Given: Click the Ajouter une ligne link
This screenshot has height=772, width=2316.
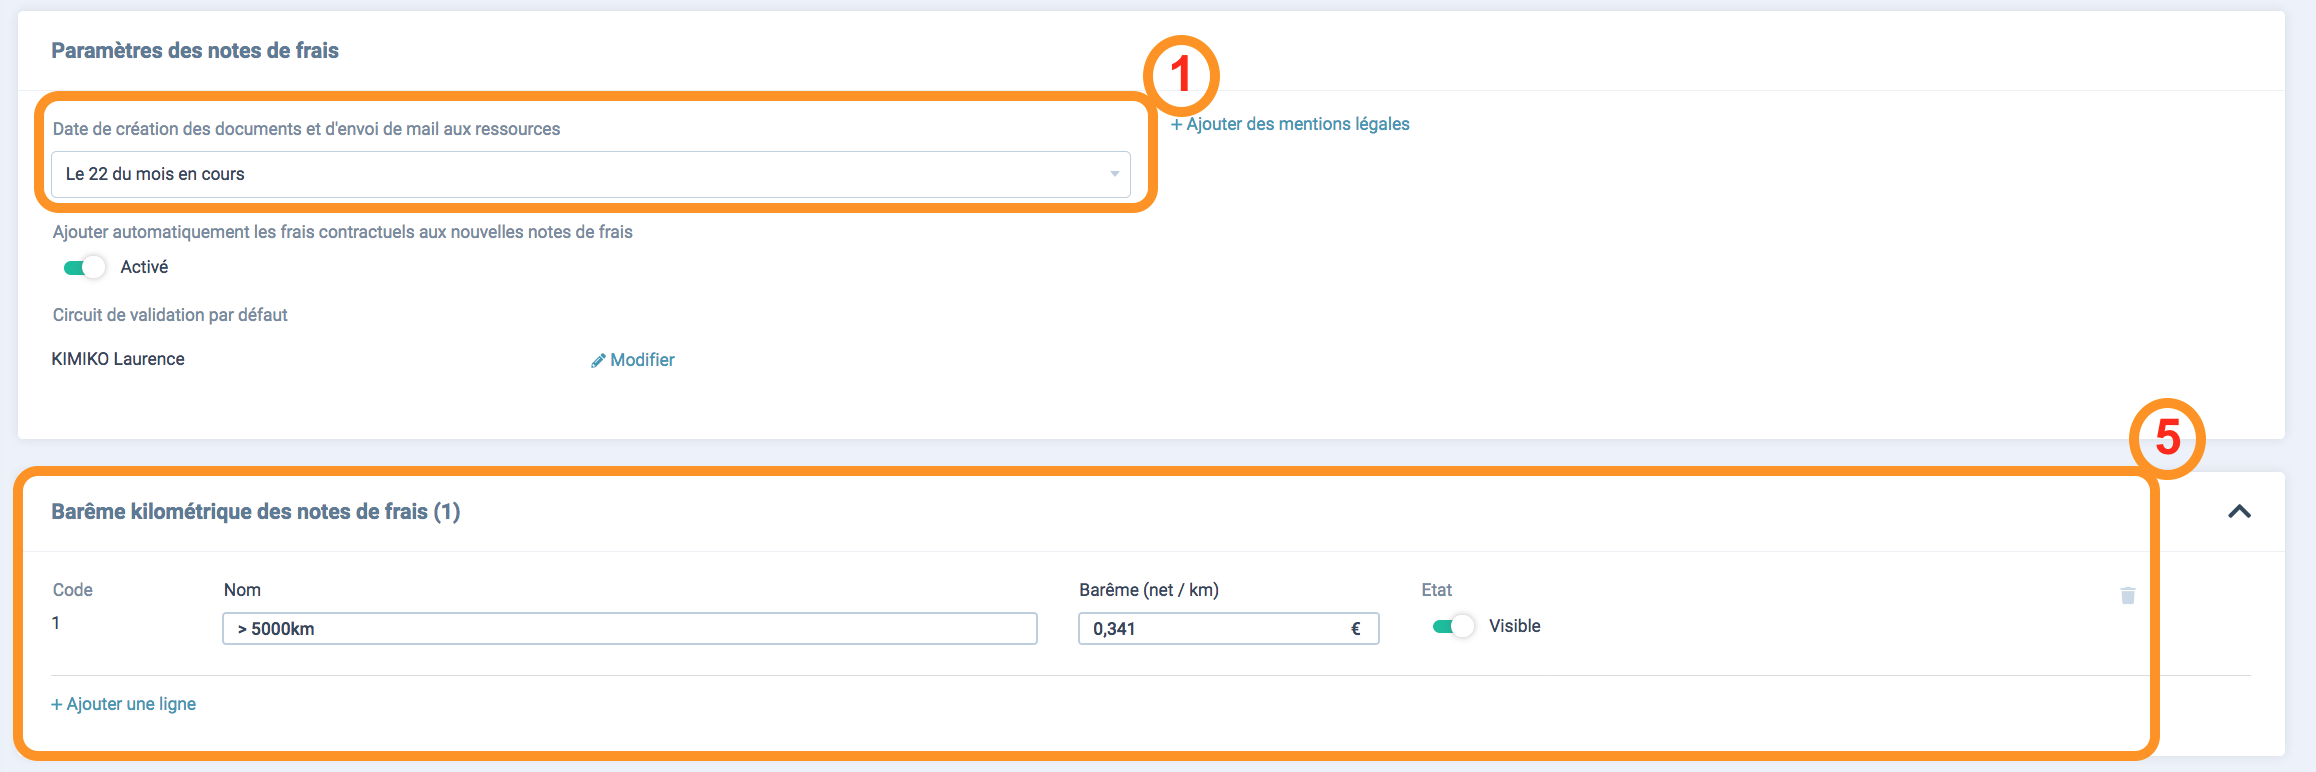Looking at the screenshot, I should [x=123, y=704].
